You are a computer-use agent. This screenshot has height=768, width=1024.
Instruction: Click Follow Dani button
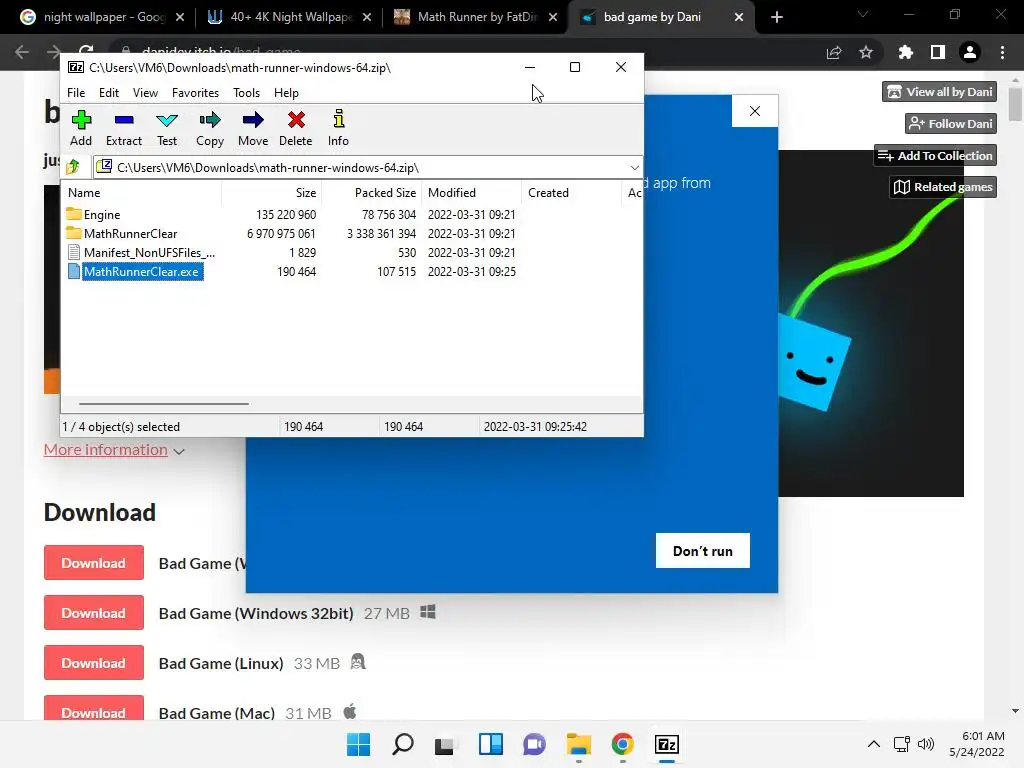[951, 123]
